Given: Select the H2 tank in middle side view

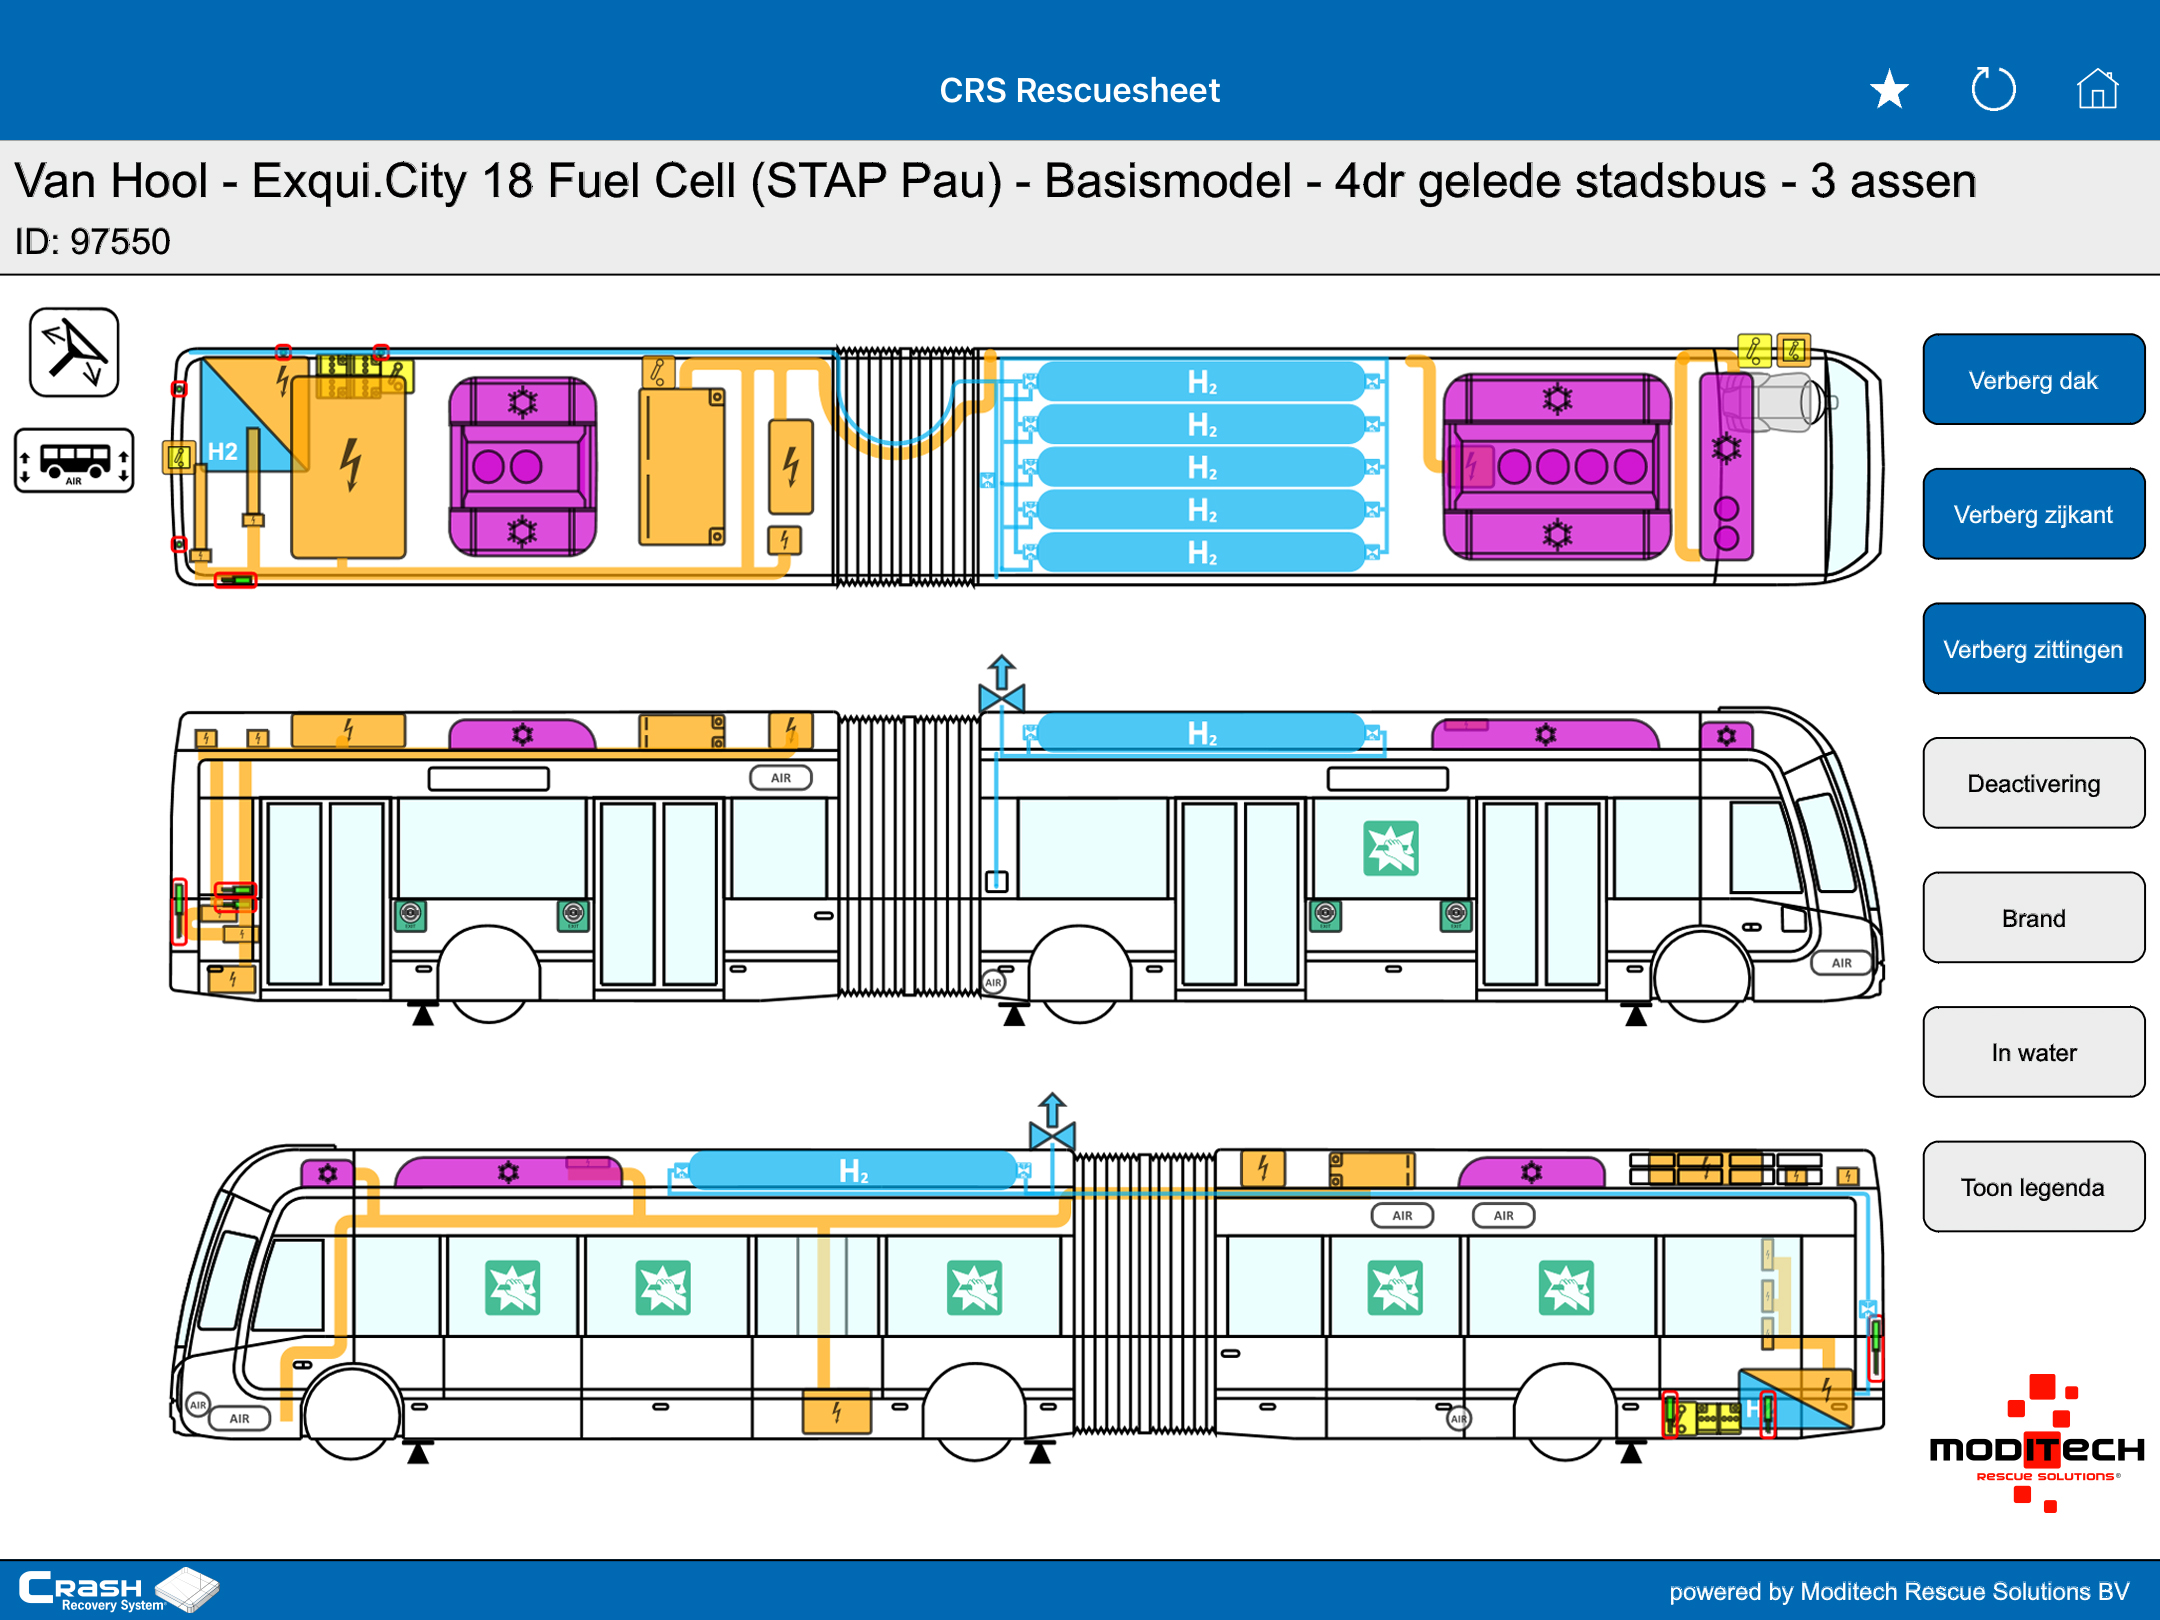Looking at the screenshot, I should [x=1202, y=733].
